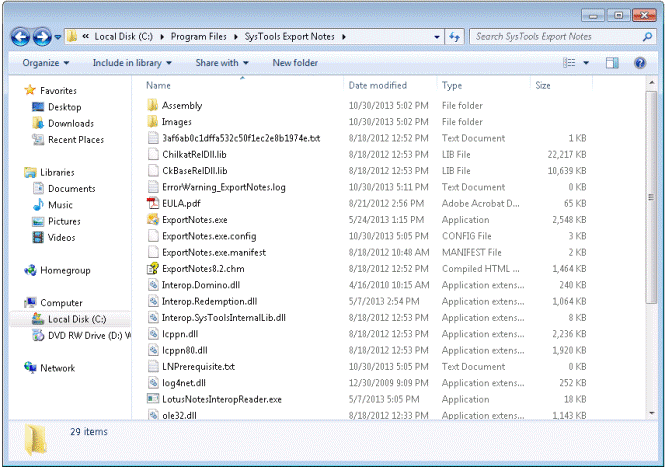This screenshot has width=665, height=467.
Task: Click the Change your view icon
Action: pyautogui.click(x=569, y=63)
